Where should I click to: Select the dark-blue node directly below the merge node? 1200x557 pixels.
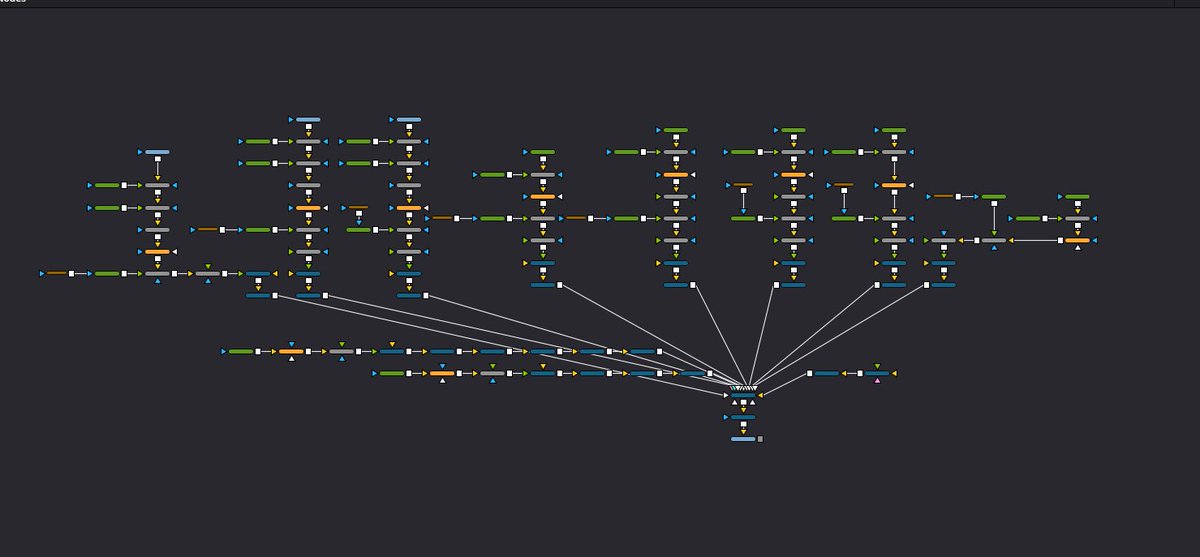tap(743, 417)
